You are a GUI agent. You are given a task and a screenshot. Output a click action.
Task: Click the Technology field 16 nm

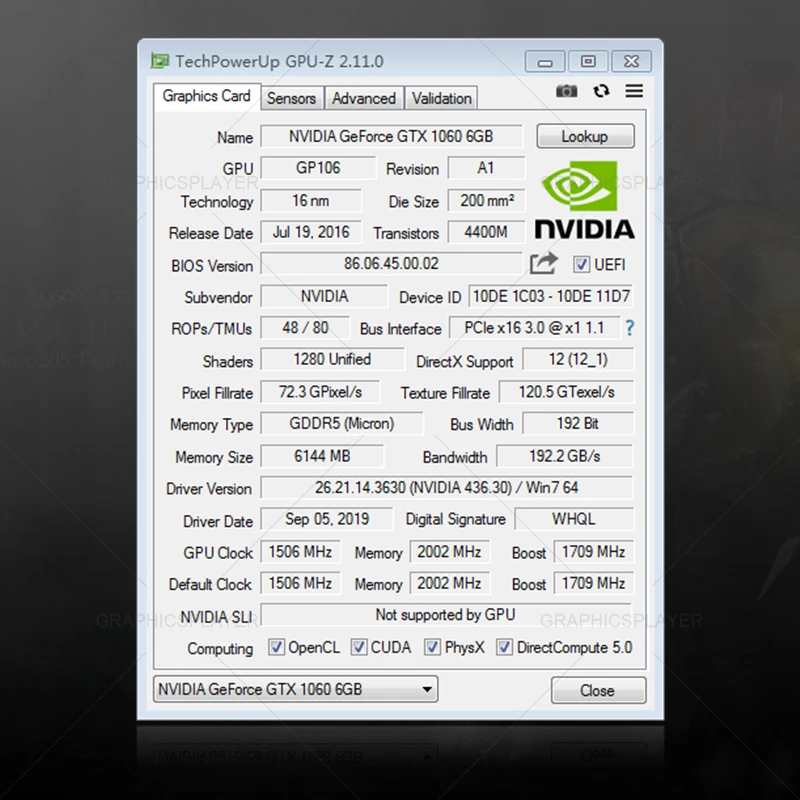coord(311,201)
